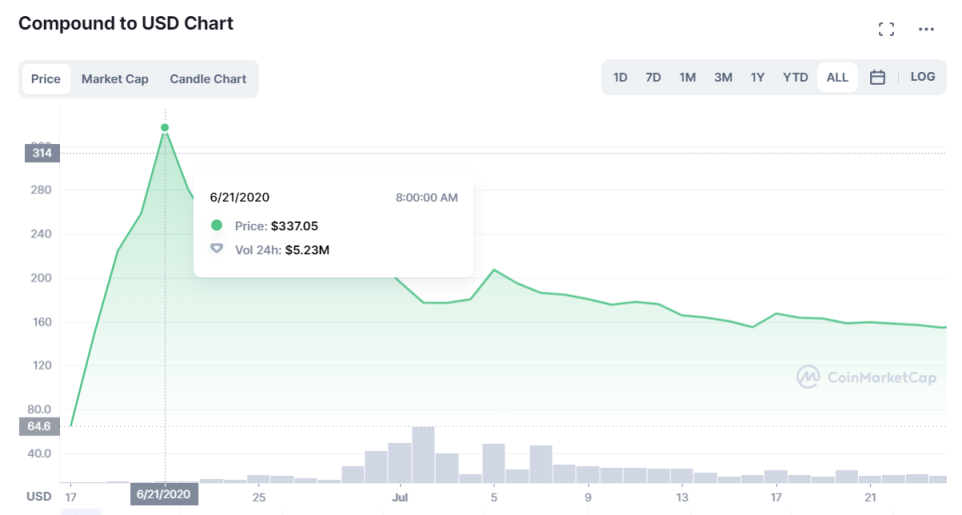Viewport: 962px width, 515px height.
Task: Switch to the Market Cap tab
Action: (115, 79)
